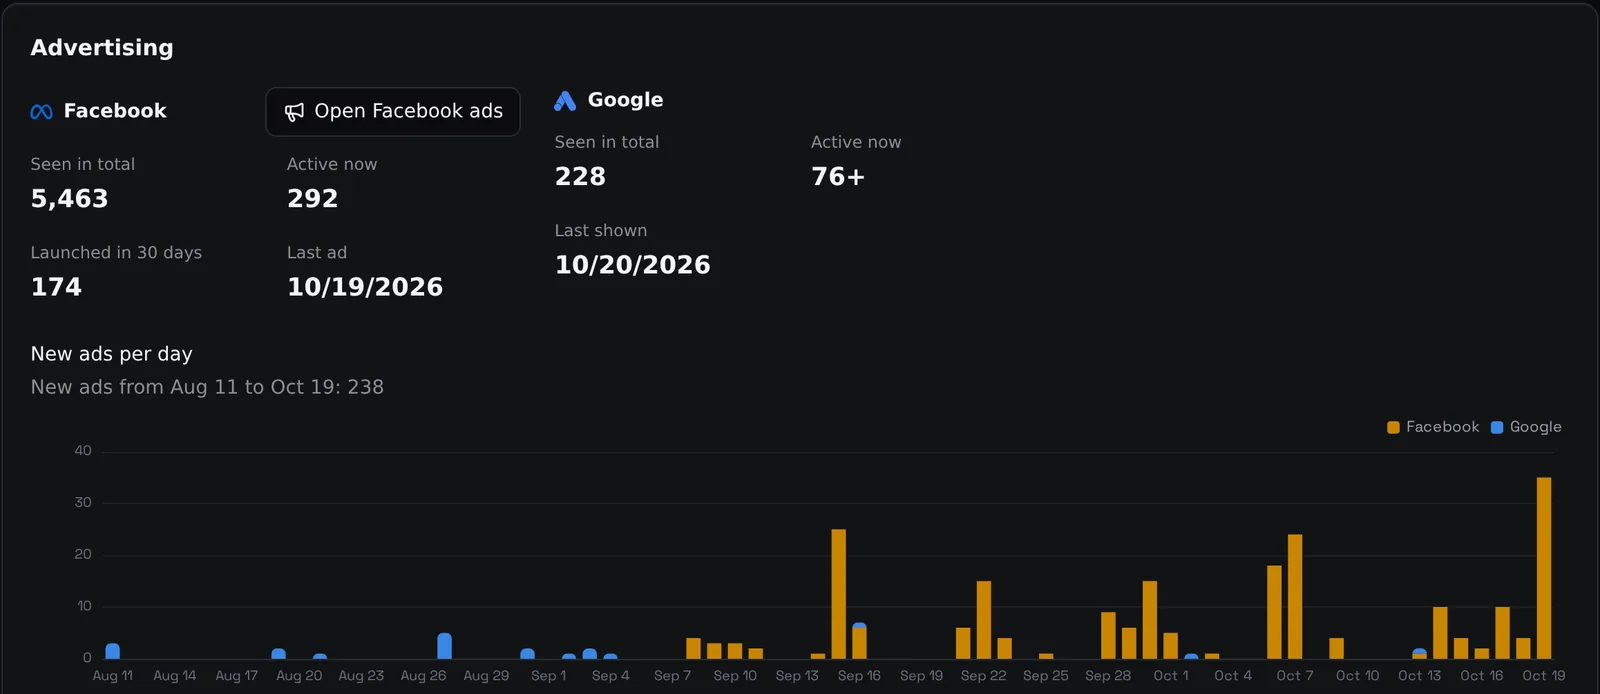Click the tallest Facebook bar near Oct 19
Viewport: 1600px width, 694px height.
1544,568
